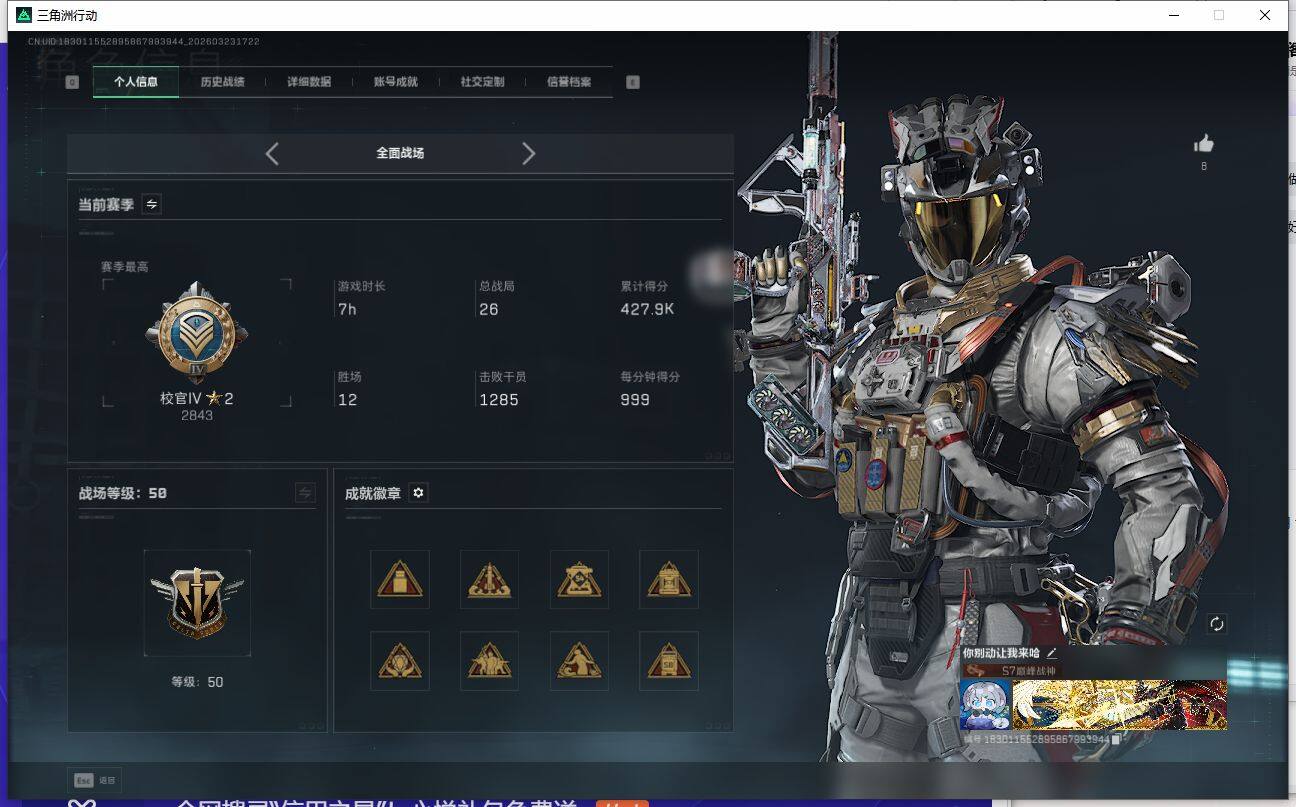1296x807 pixels.
Task: Go to previous game mode with left arrow
Action: pyautogui.click(x=272, y=153)
